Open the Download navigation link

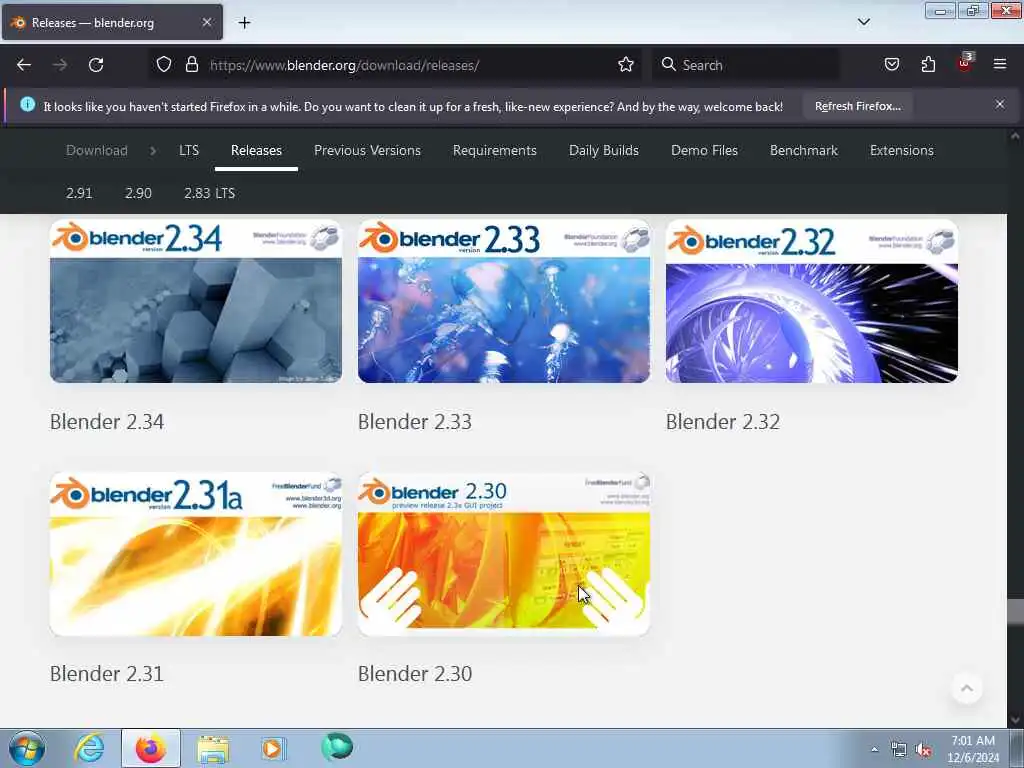tap(97, 150)
